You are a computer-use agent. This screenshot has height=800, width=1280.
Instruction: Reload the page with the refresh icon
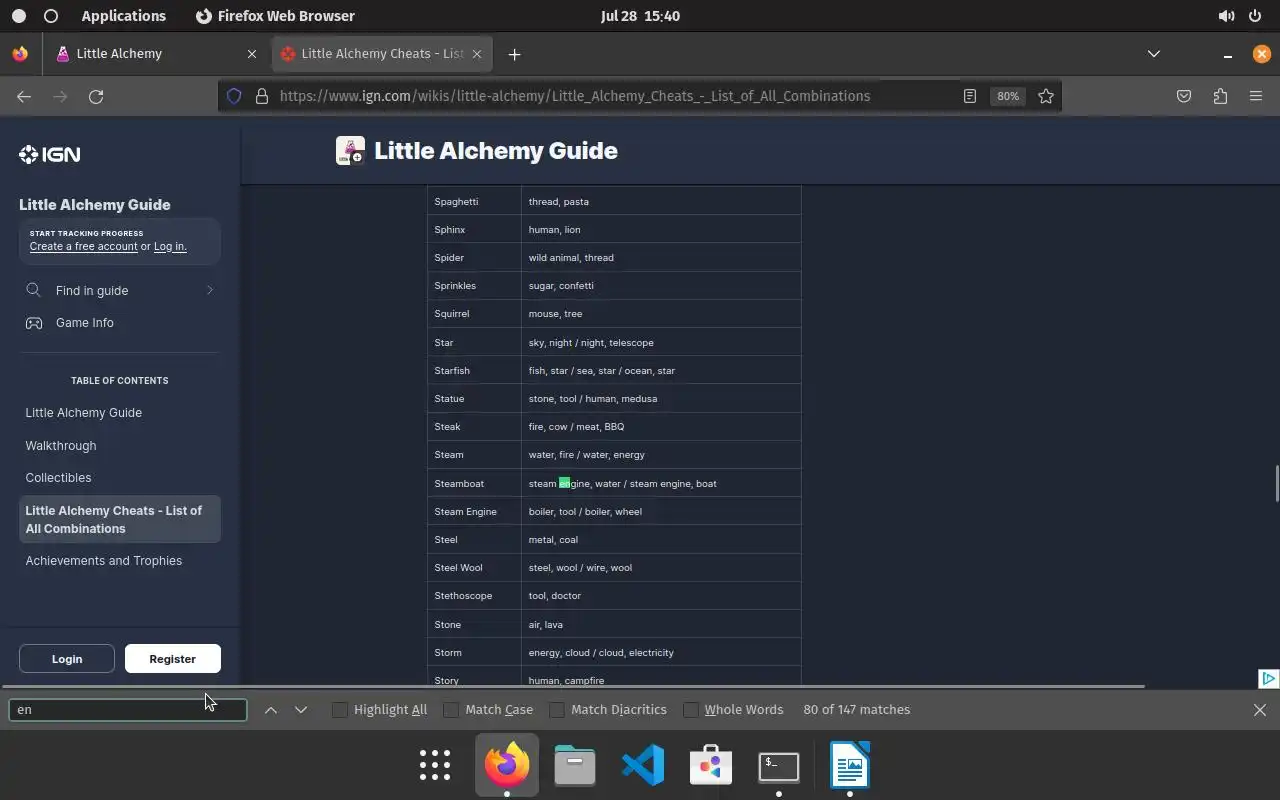click(96, 96)
